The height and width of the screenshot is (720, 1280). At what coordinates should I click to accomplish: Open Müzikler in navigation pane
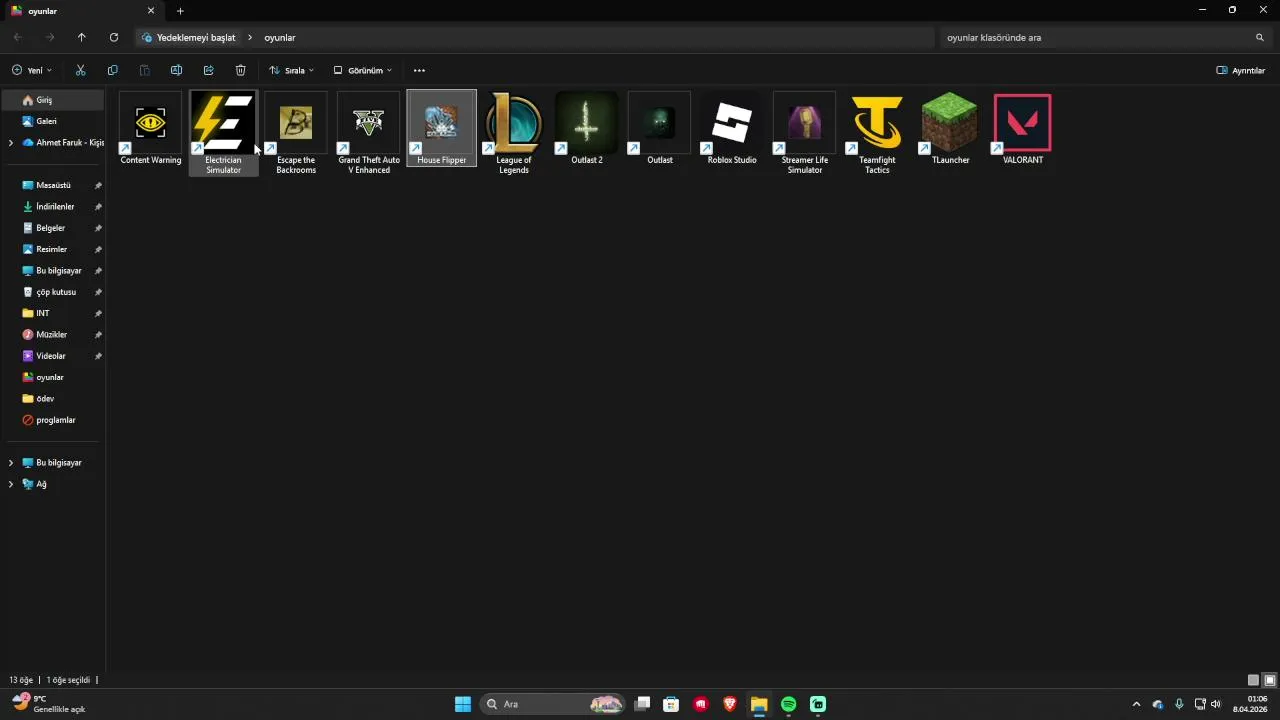[x=53, y=334]
